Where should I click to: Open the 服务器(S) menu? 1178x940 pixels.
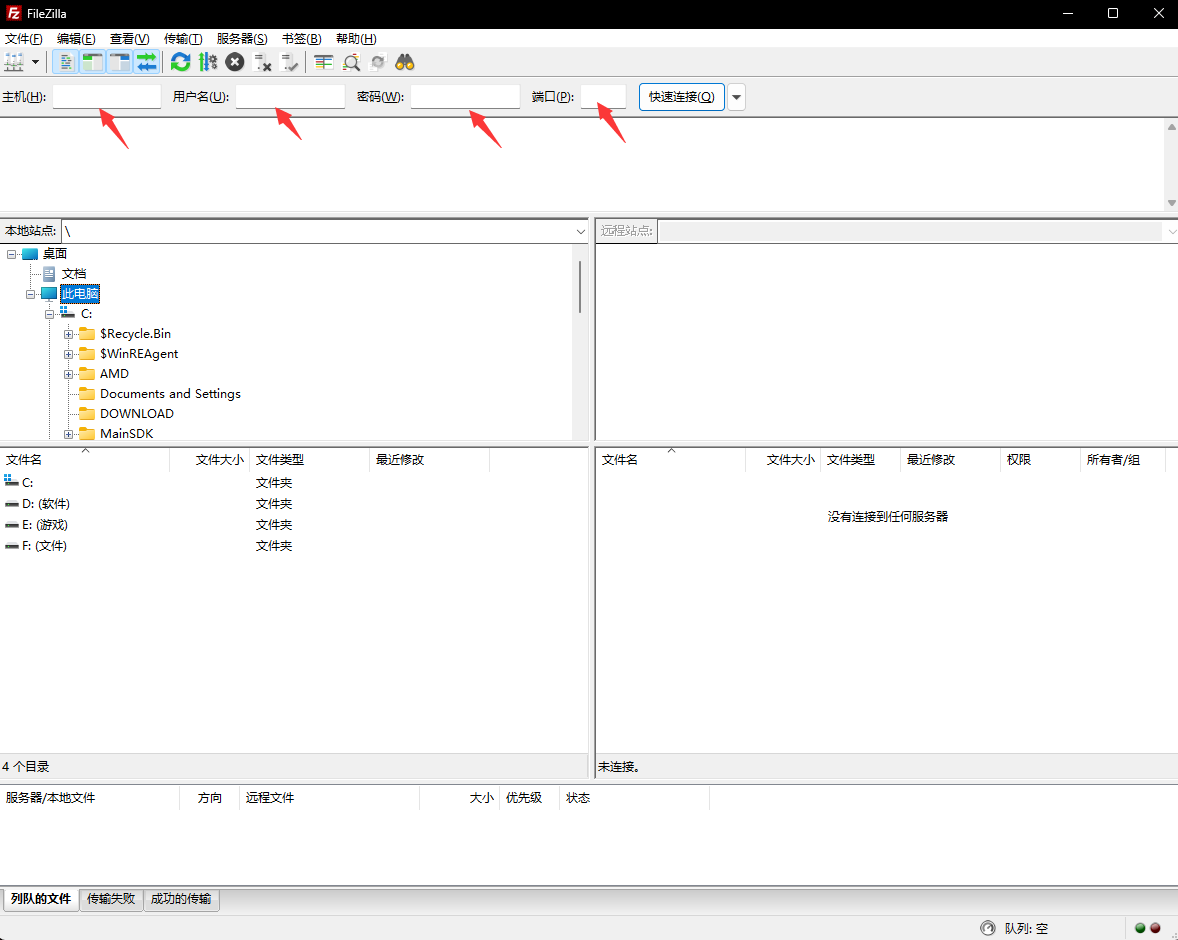(x=242, y=38)
